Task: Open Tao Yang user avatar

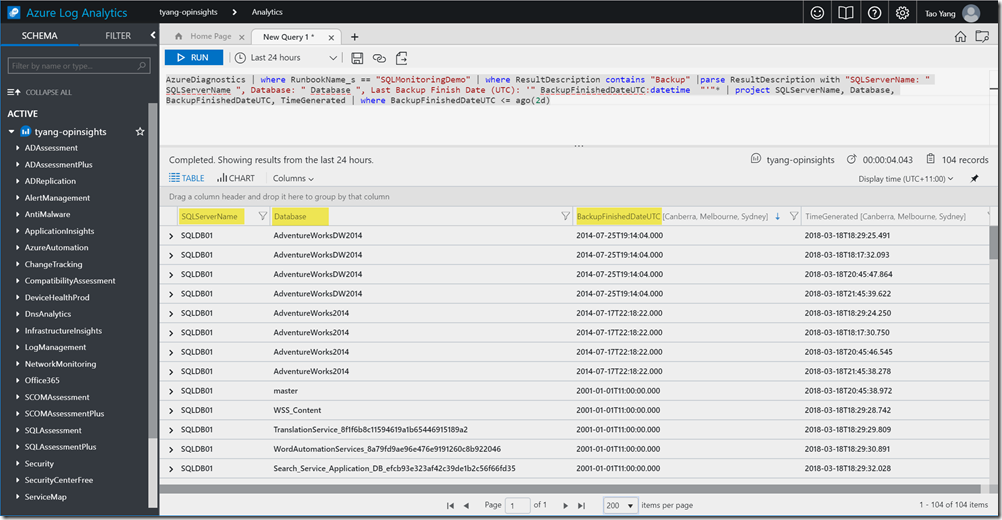Action: click(x=971, y=13)
